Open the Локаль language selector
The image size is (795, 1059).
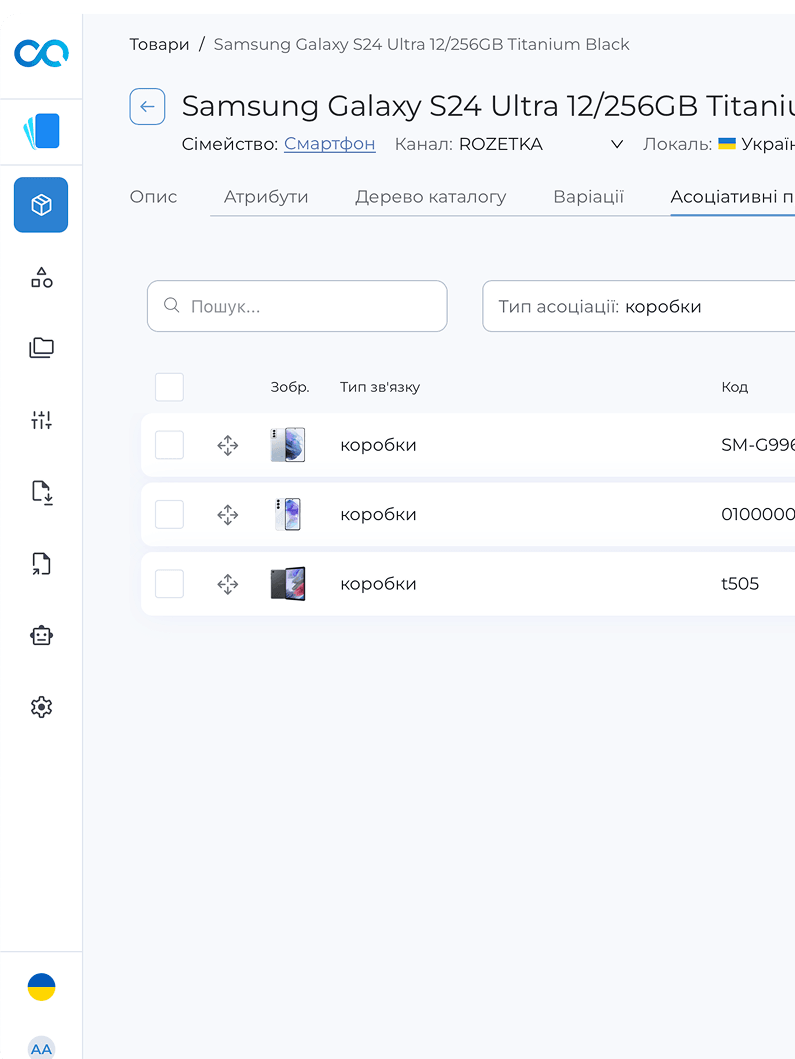click(719, 144)
